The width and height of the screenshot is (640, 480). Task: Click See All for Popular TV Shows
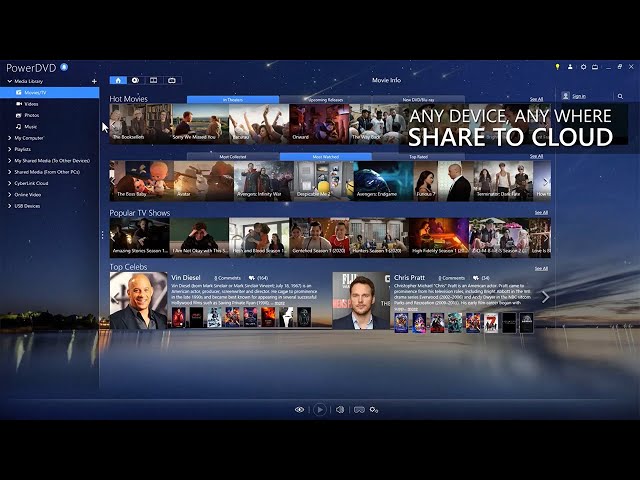click(x=541, y=212)
